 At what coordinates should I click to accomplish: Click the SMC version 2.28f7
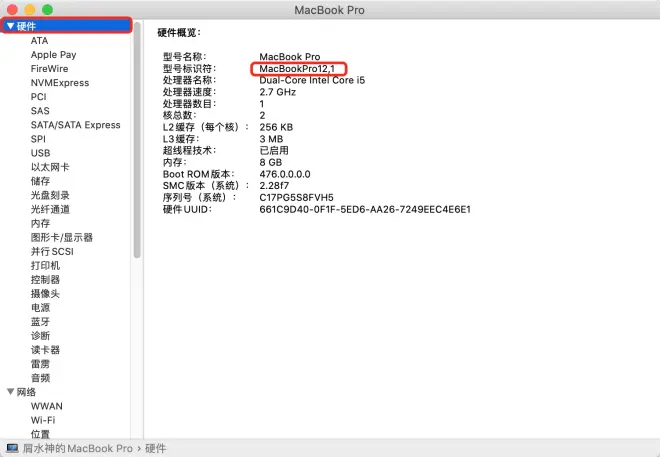point(274,186)
